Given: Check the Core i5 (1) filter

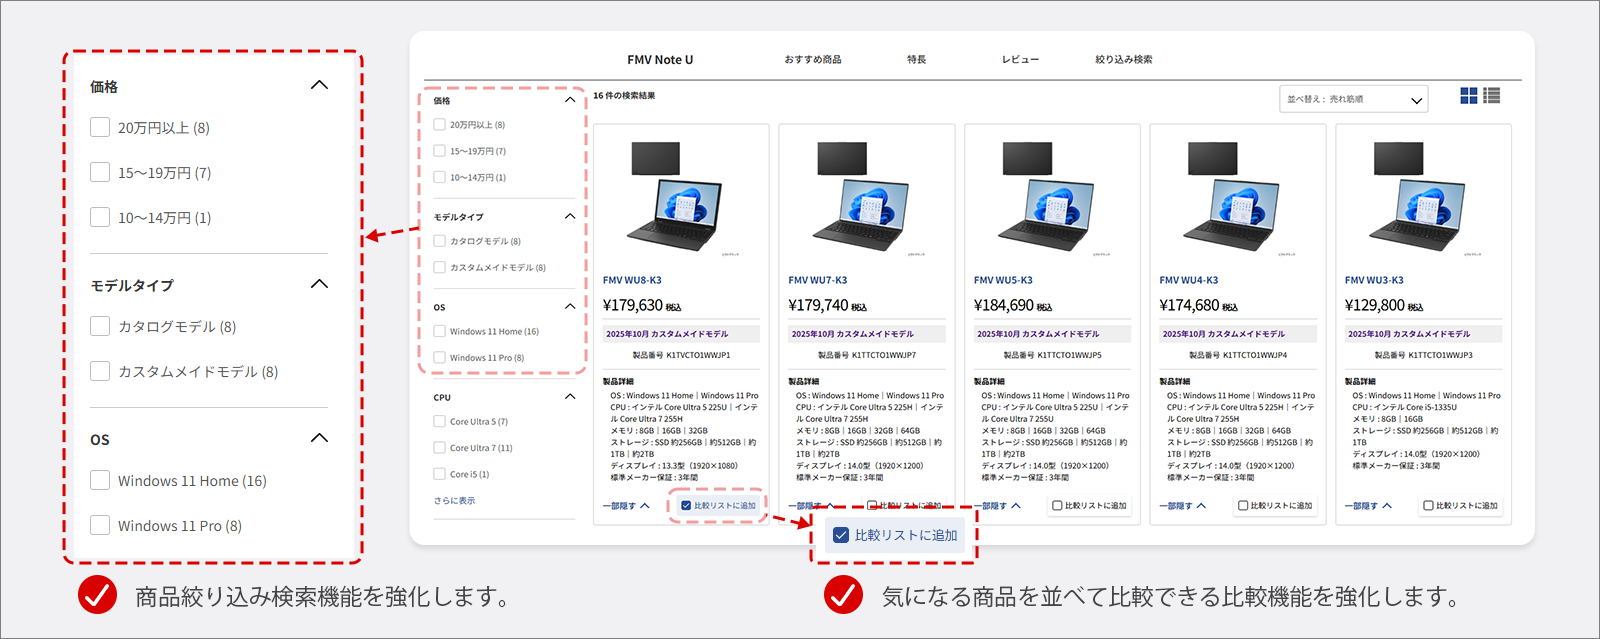Looking at the screenshot, I should point(440,474).
